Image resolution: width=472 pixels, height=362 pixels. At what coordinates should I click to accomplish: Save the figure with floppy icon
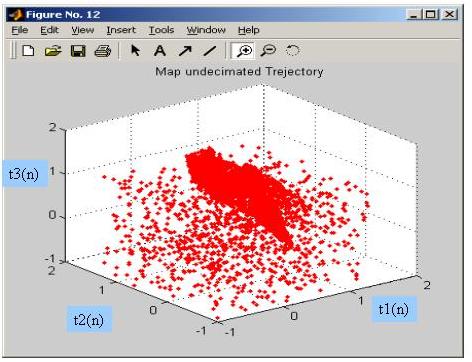point(78,51)
